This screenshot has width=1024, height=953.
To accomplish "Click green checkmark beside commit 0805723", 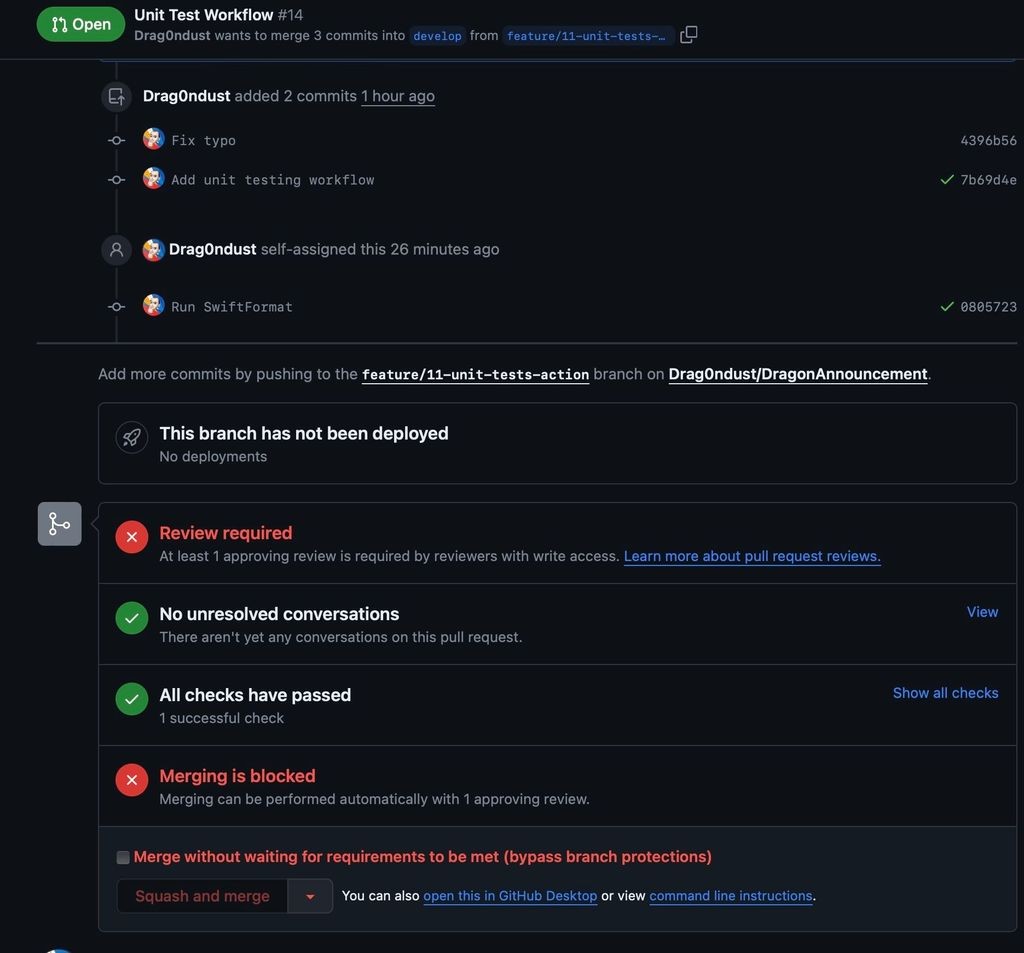I will [947, 306].
